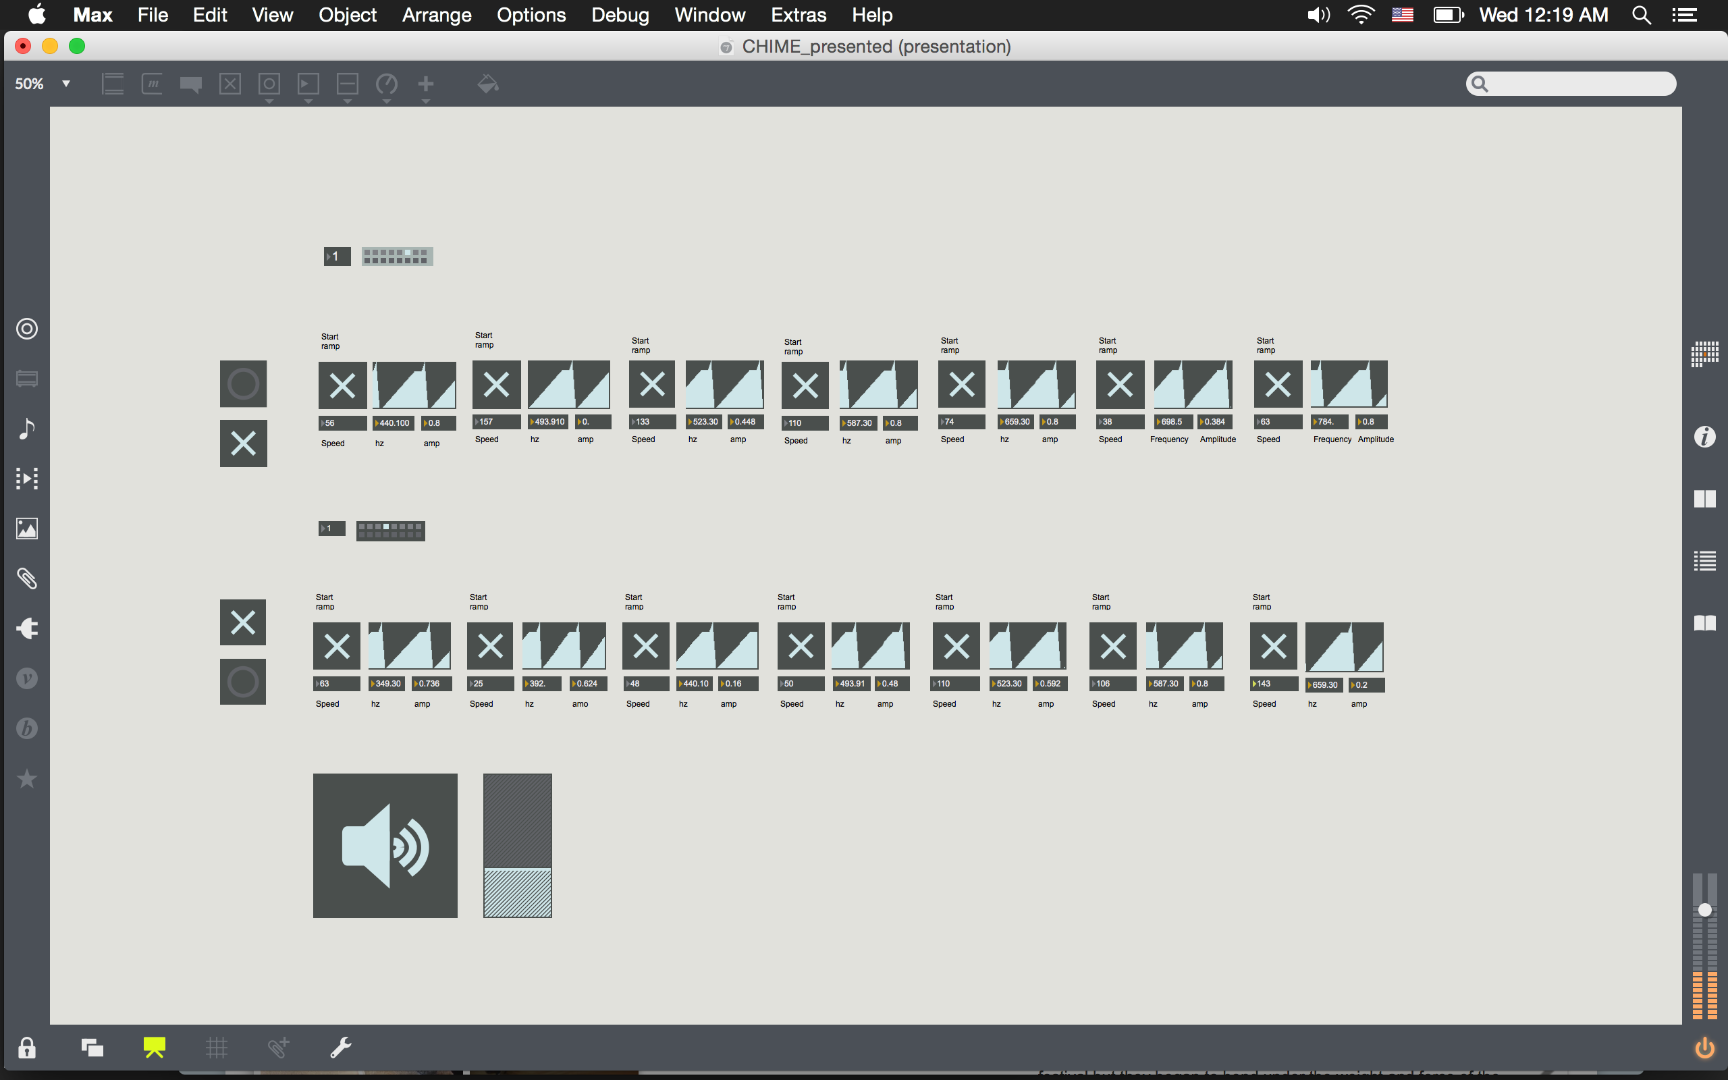Viewport: 1728px width, 1080px height.
Task: Open the Debug menu
Action: tap(620, 15)
